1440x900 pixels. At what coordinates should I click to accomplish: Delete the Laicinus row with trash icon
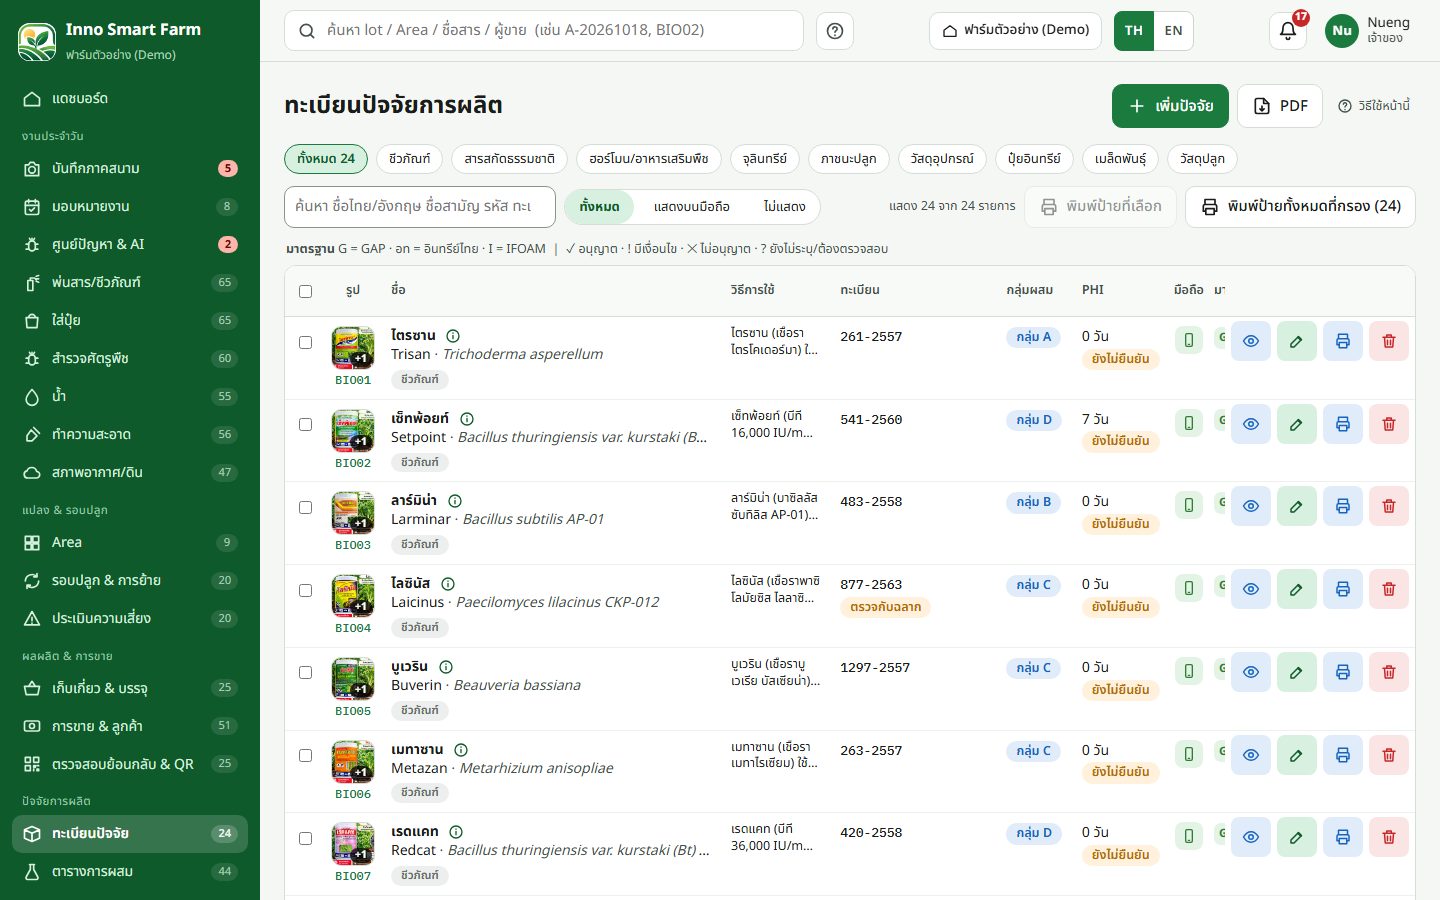pos(1388,589)
